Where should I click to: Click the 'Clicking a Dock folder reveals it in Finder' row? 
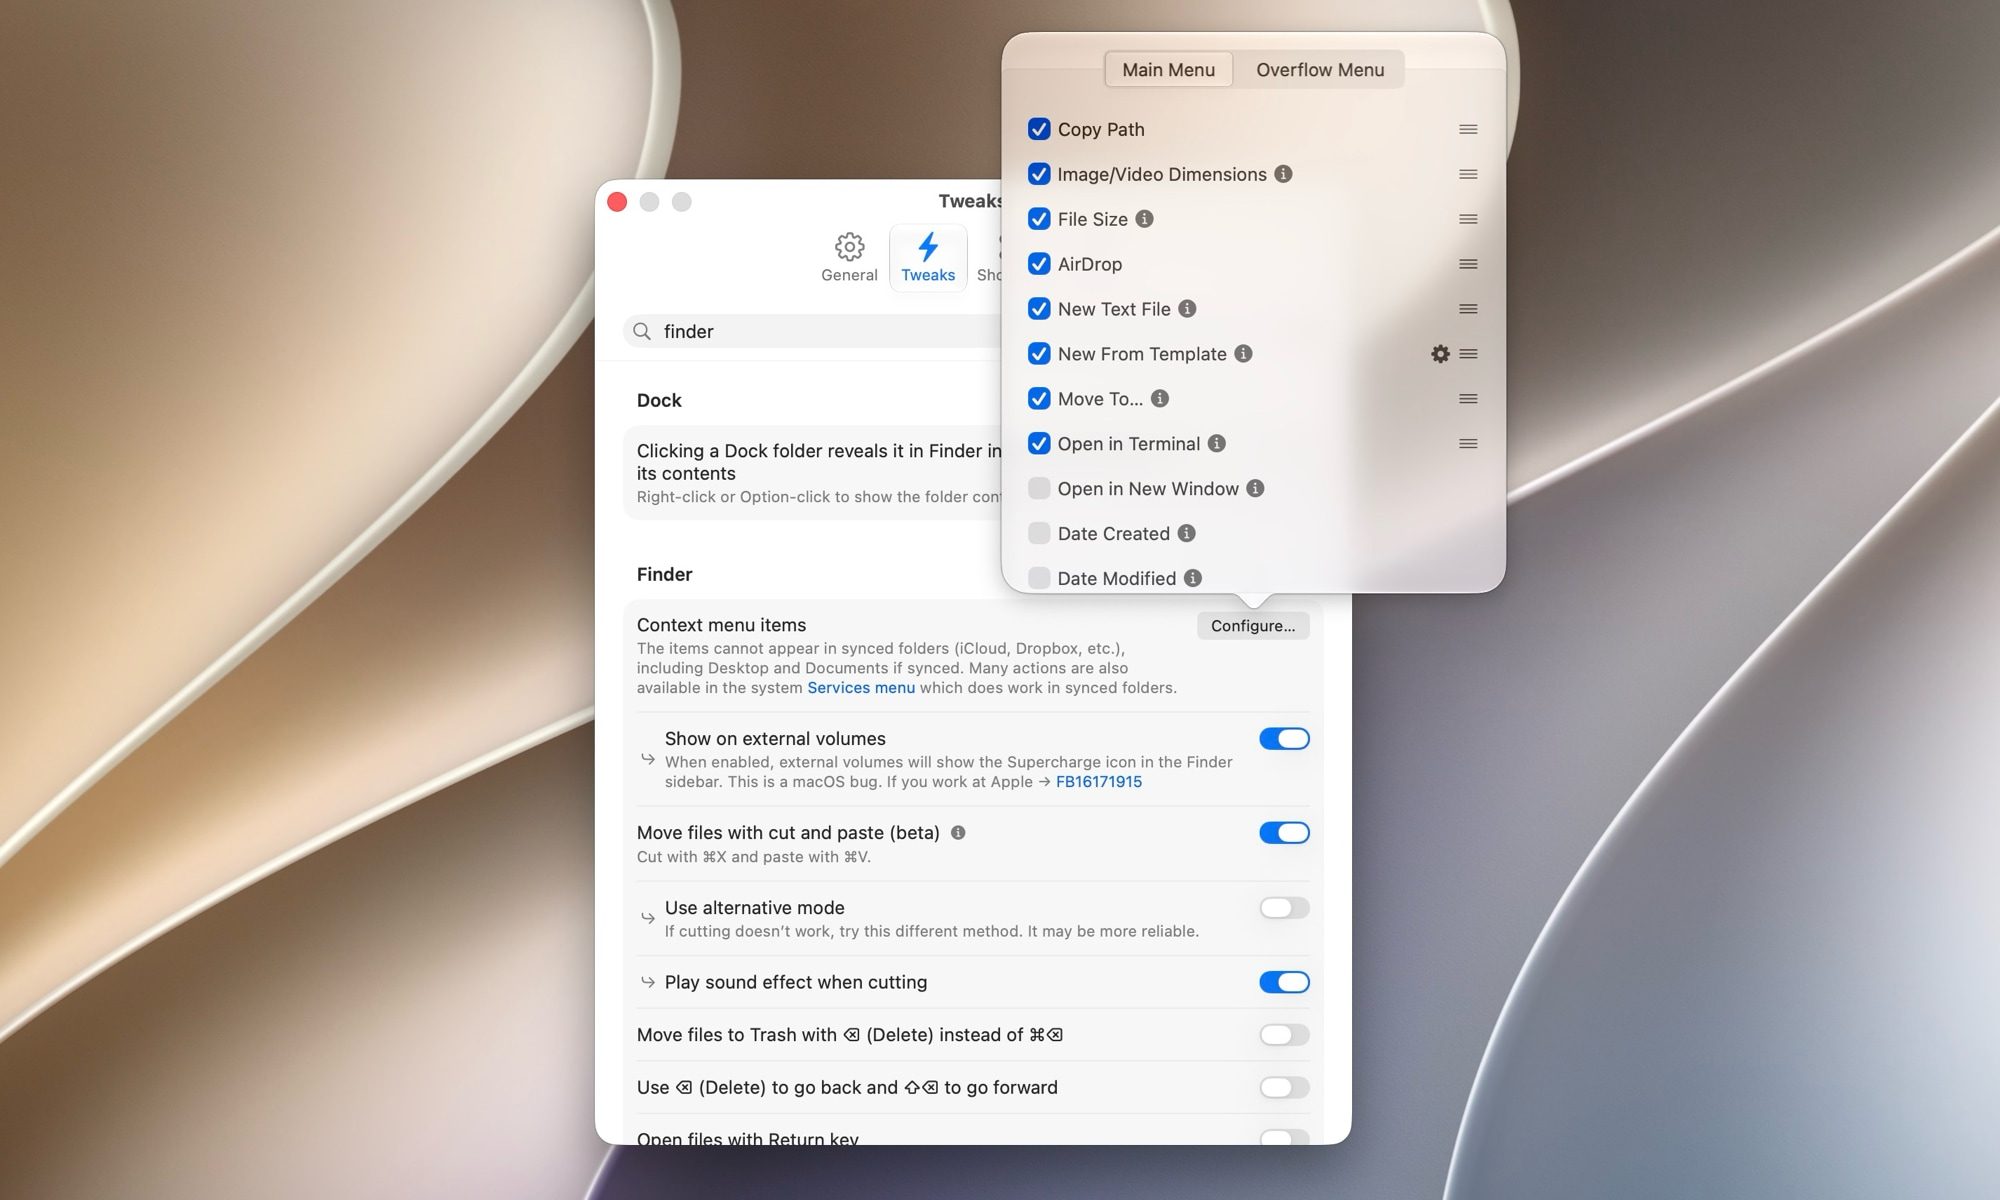tap(813, 472)
